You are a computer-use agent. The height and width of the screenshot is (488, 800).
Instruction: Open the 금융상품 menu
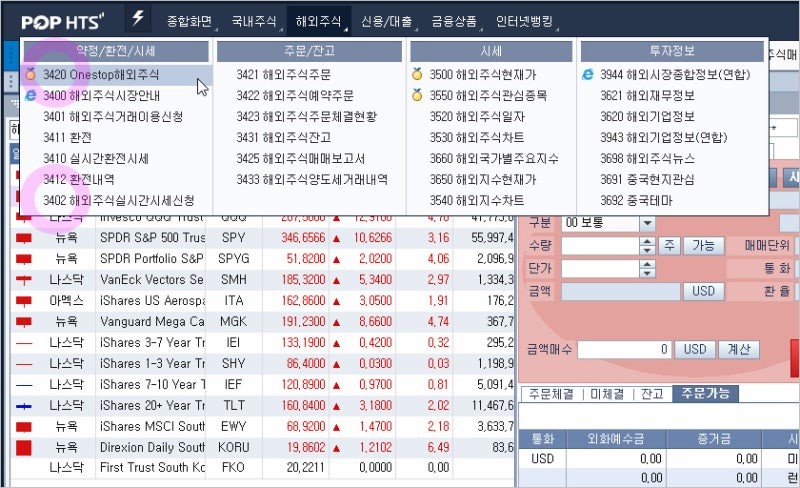click(454, 21)
